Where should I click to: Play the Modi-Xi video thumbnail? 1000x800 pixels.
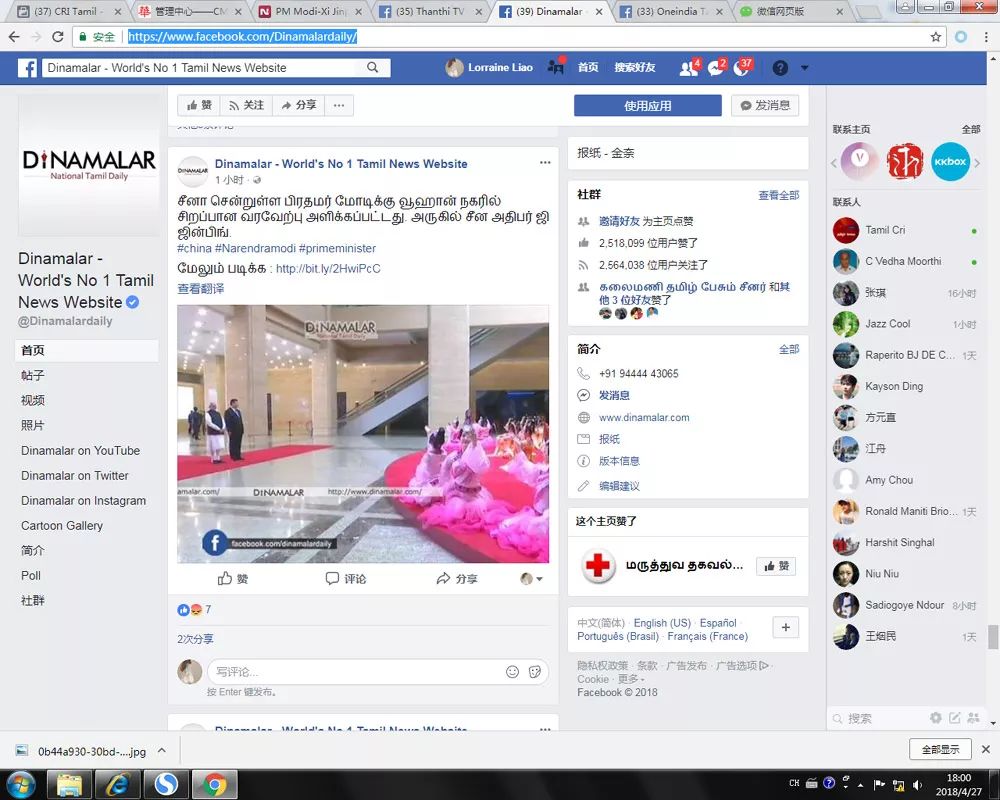(363, 434)
